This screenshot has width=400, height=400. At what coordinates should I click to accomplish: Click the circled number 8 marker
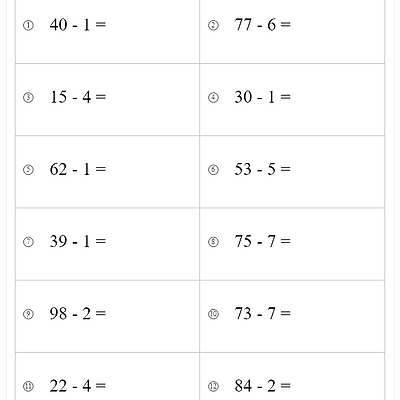(x=213, y=242)
